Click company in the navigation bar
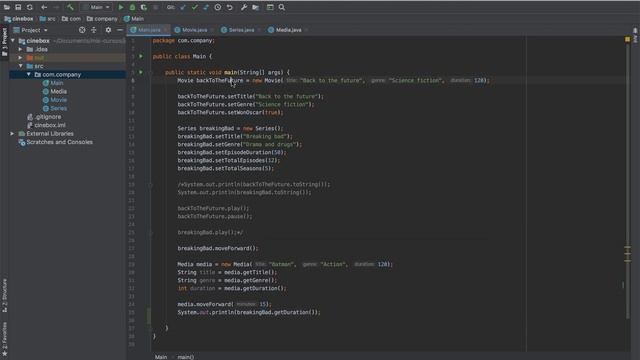Screen dimensions: 640x360 pos(102,18)
